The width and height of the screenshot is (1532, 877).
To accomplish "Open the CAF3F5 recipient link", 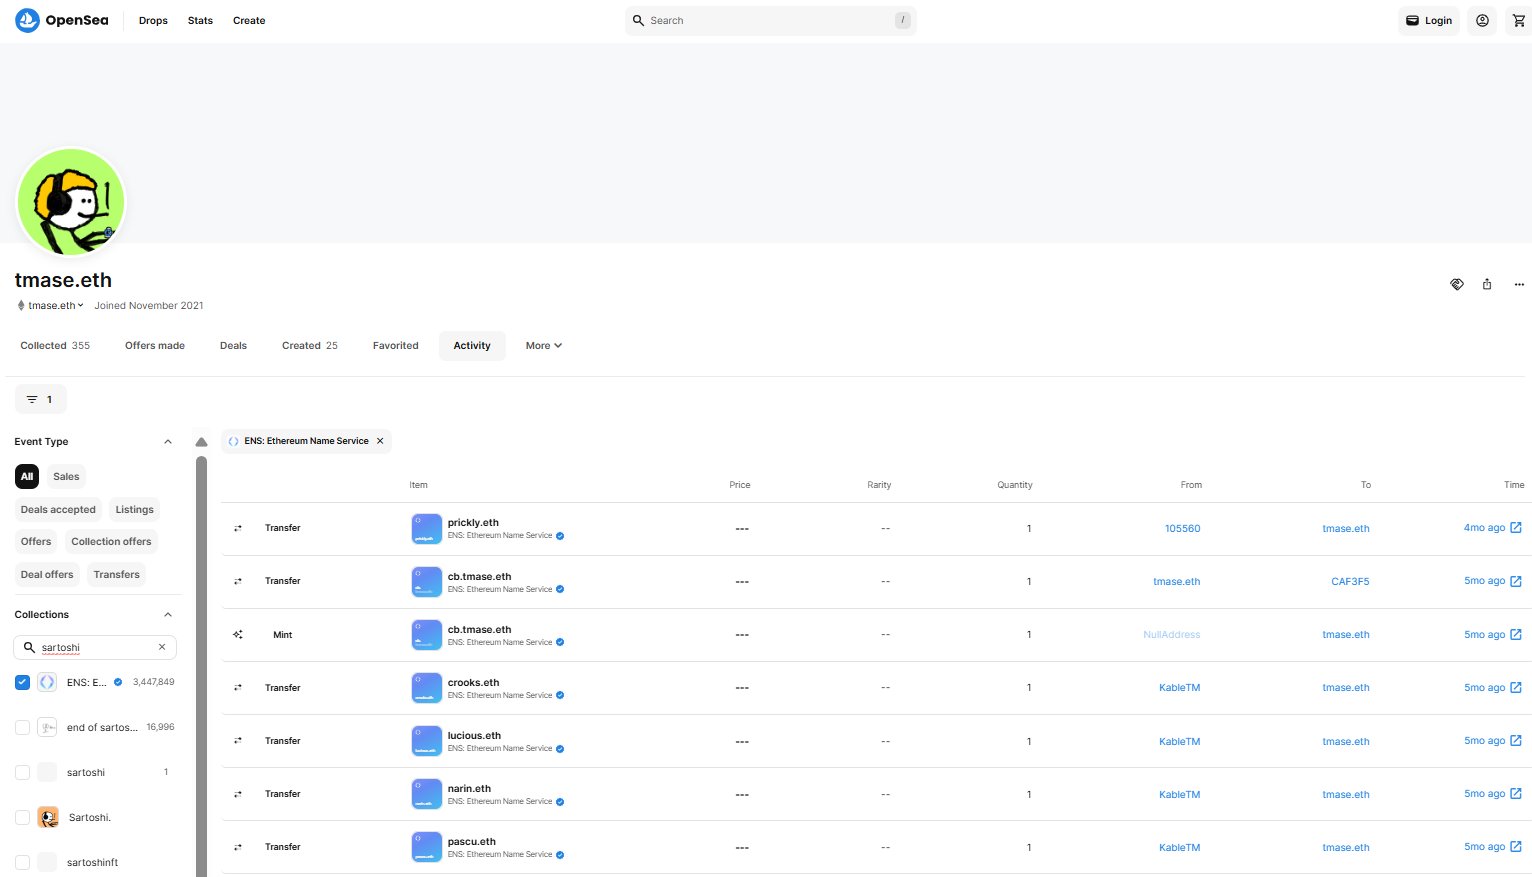I will pyautogui.click(x=1350, y=581).
